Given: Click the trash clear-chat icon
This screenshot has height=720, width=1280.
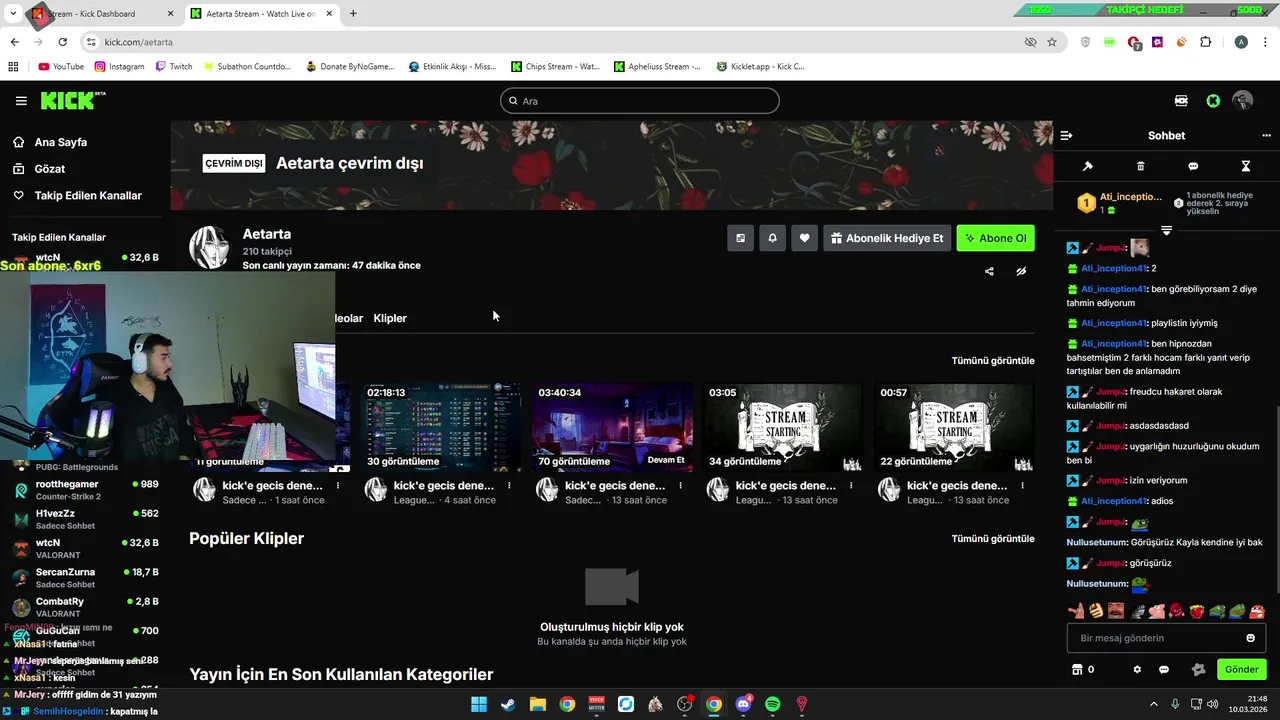Looking at the screenshot, I should pyautogui.click(x=1141, y=166).
